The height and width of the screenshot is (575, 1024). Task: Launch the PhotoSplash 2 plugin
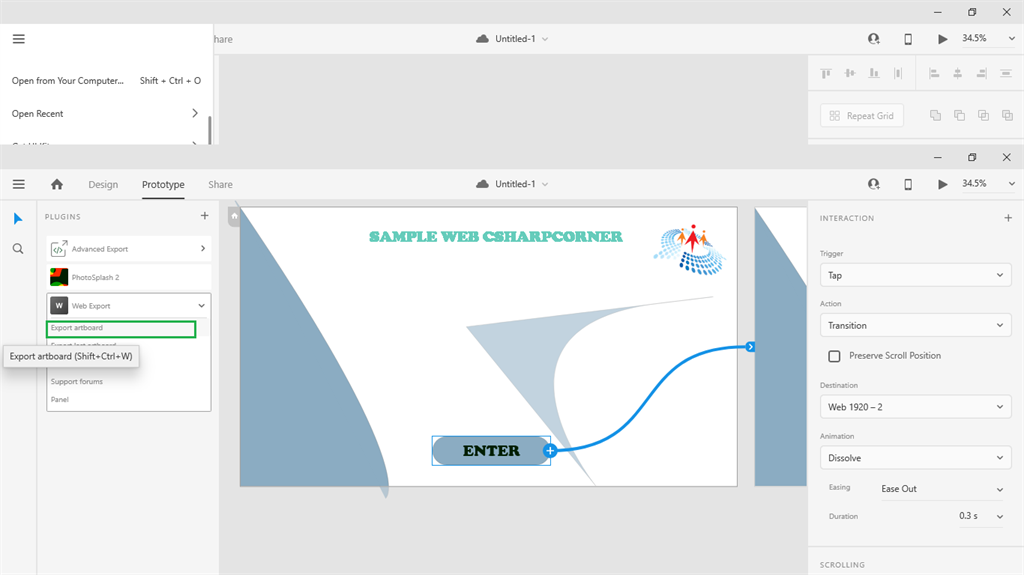click(129, 277)
